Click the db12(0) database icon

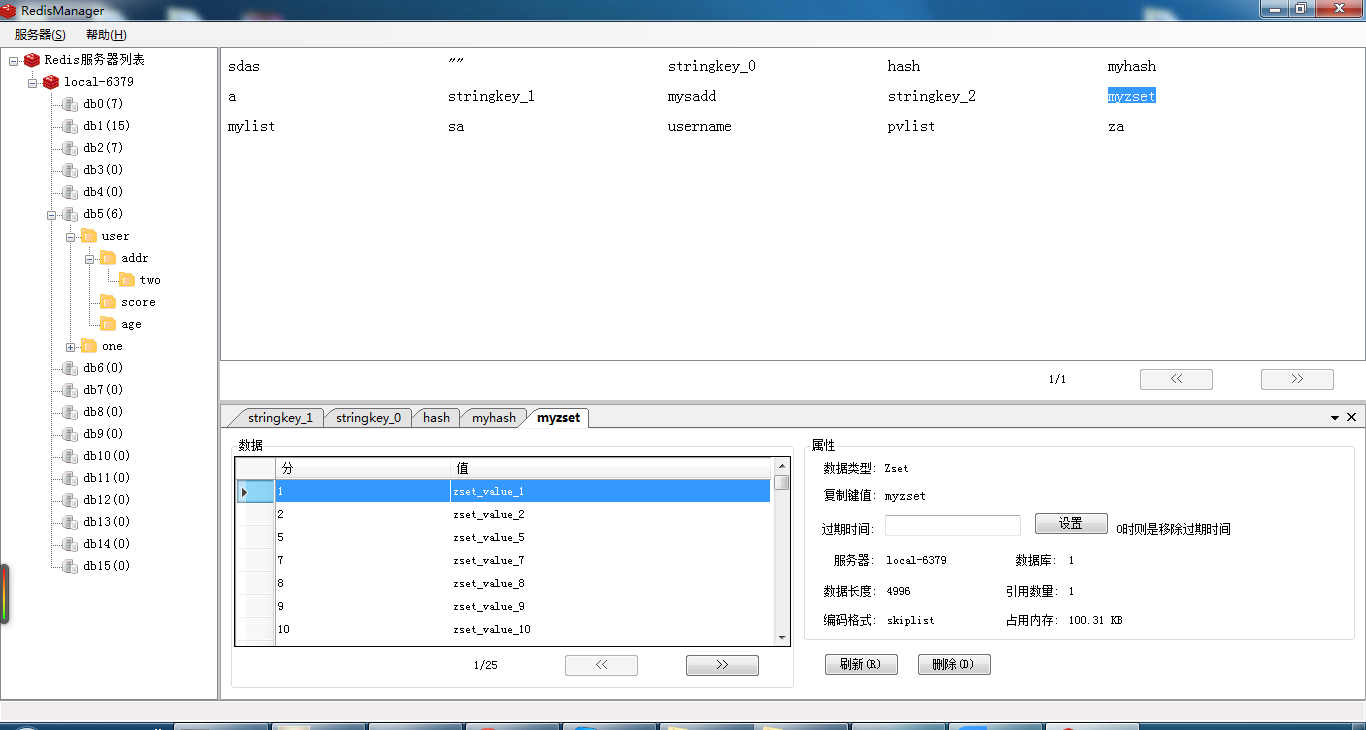[x=70, y=500]
